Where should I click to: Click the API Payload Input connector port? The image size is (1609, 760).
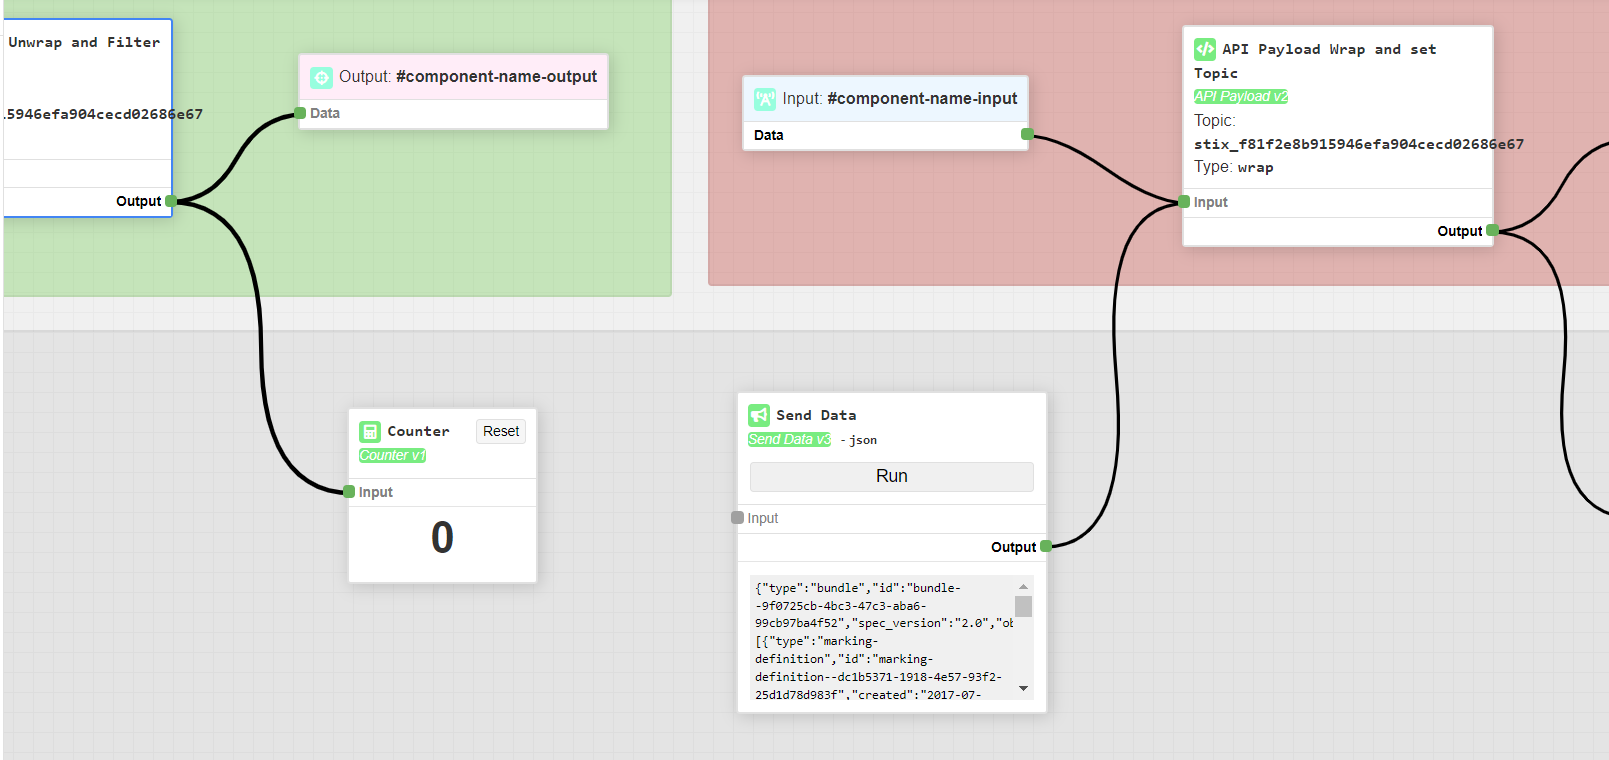[x=1184, y=202]
